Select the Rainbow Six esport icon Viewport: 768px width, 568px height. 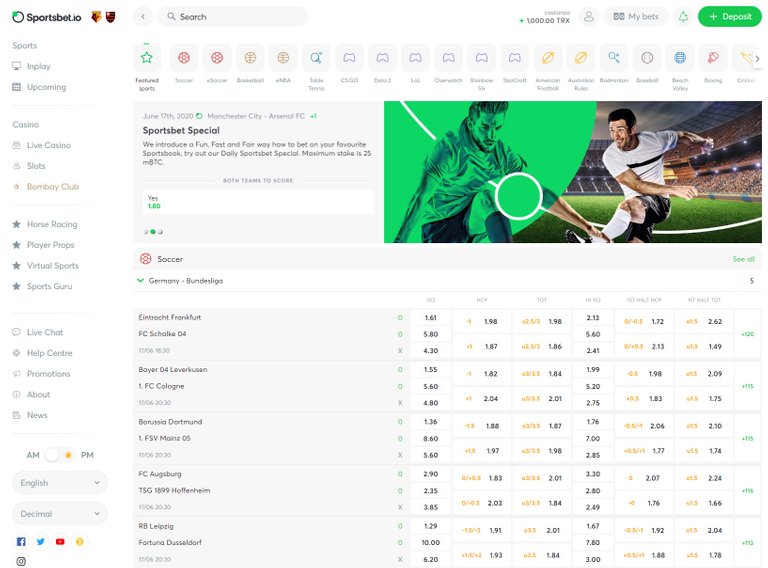(481, 58)
